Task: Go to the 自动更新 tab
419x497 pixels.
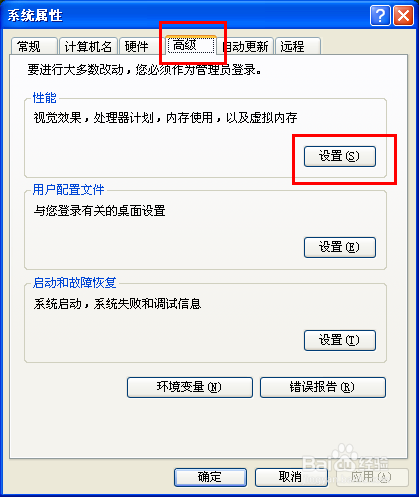Action: [246, 46]
